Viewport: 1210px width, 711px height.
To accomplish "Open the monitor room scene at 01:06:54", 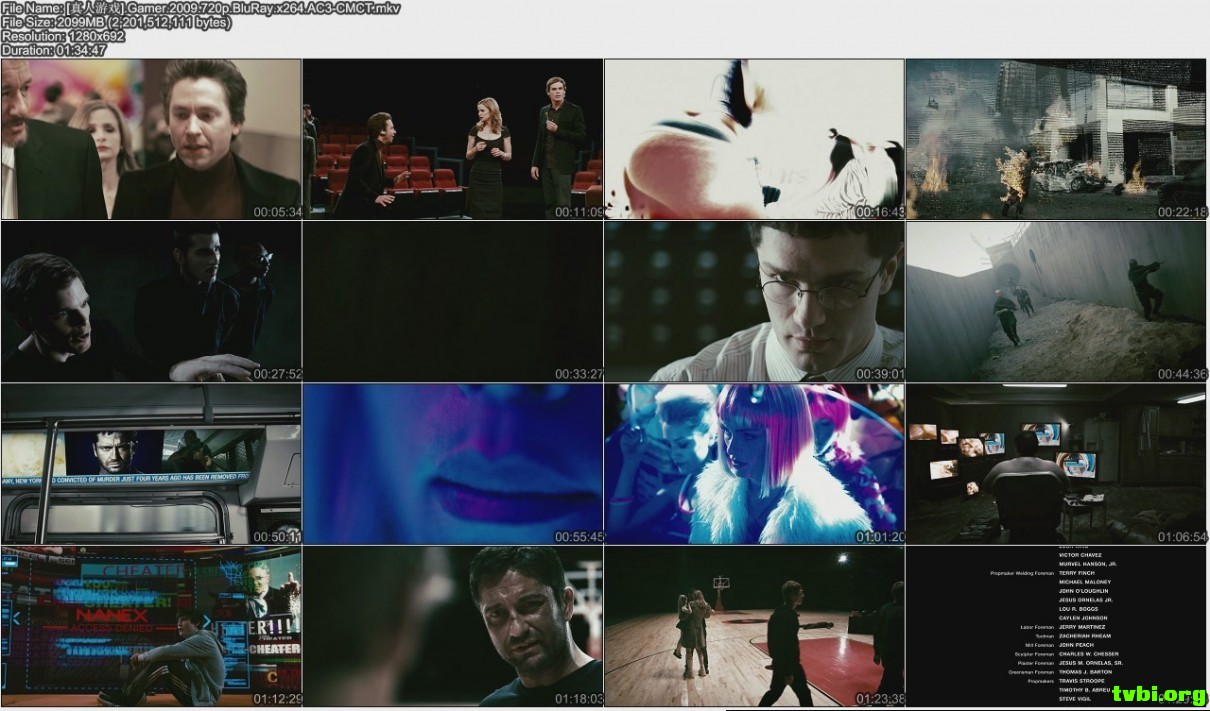I will click(1057, 463).
